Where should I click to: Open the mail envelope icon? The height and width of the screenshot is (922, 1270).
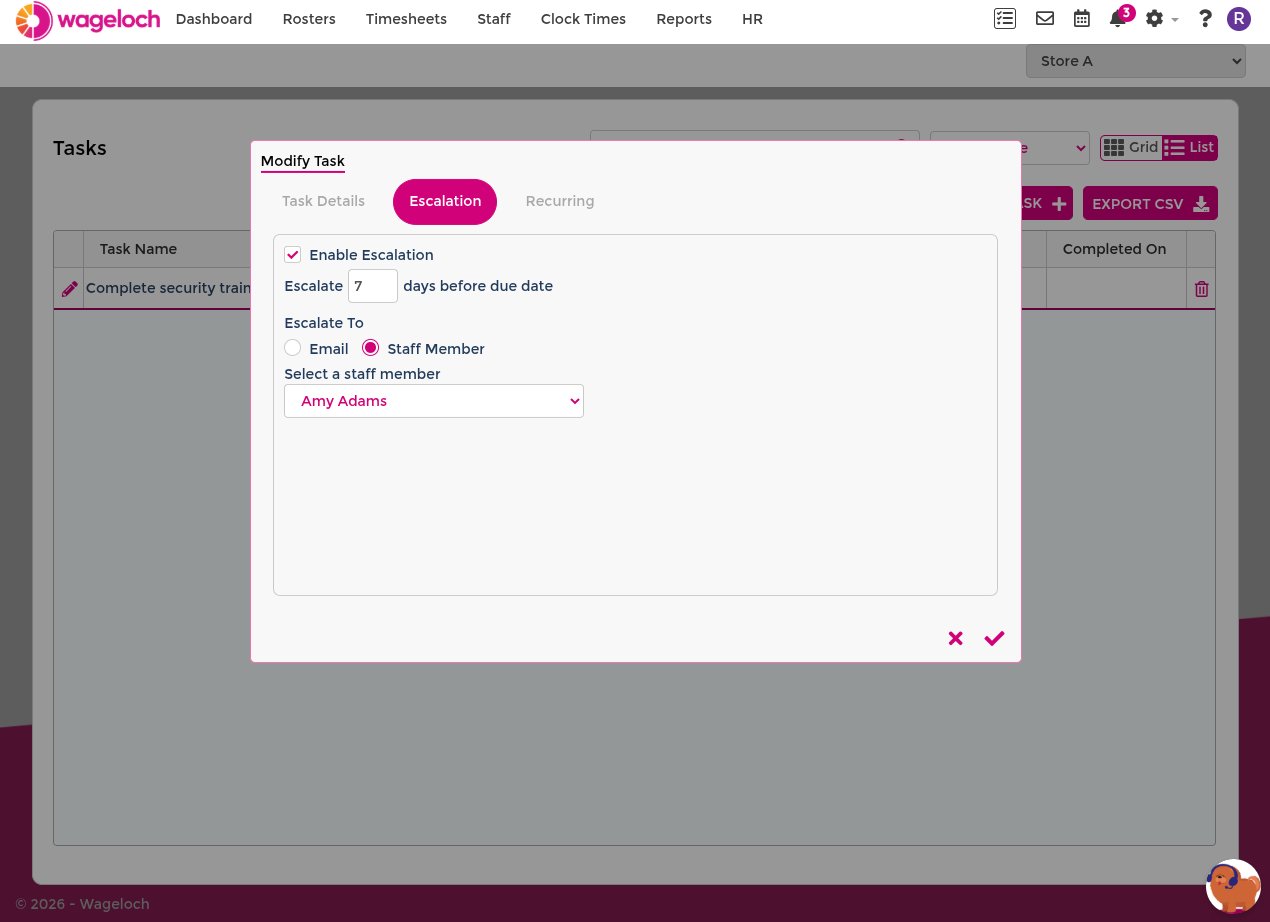pos(1045,19)
